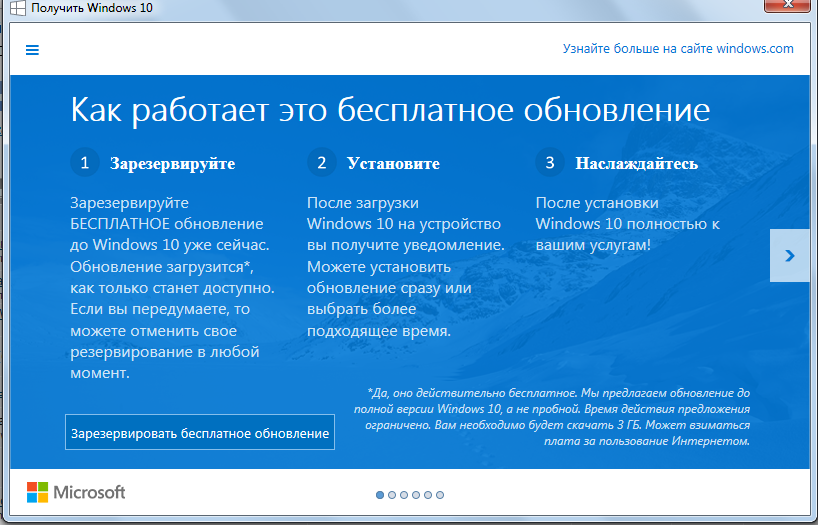Click the footnote starting '*Да, оно действительно бесплатное'
This screenshot has width=818, height=525.
point(552,417)
